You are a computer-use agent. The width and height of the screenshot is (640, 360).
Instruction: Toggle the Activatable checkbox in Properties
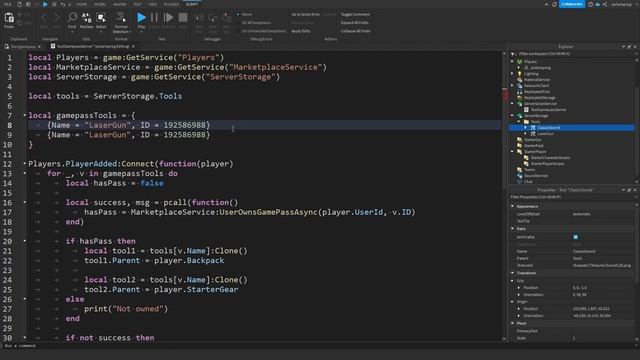pyautogui.click(x=576, y=237)
